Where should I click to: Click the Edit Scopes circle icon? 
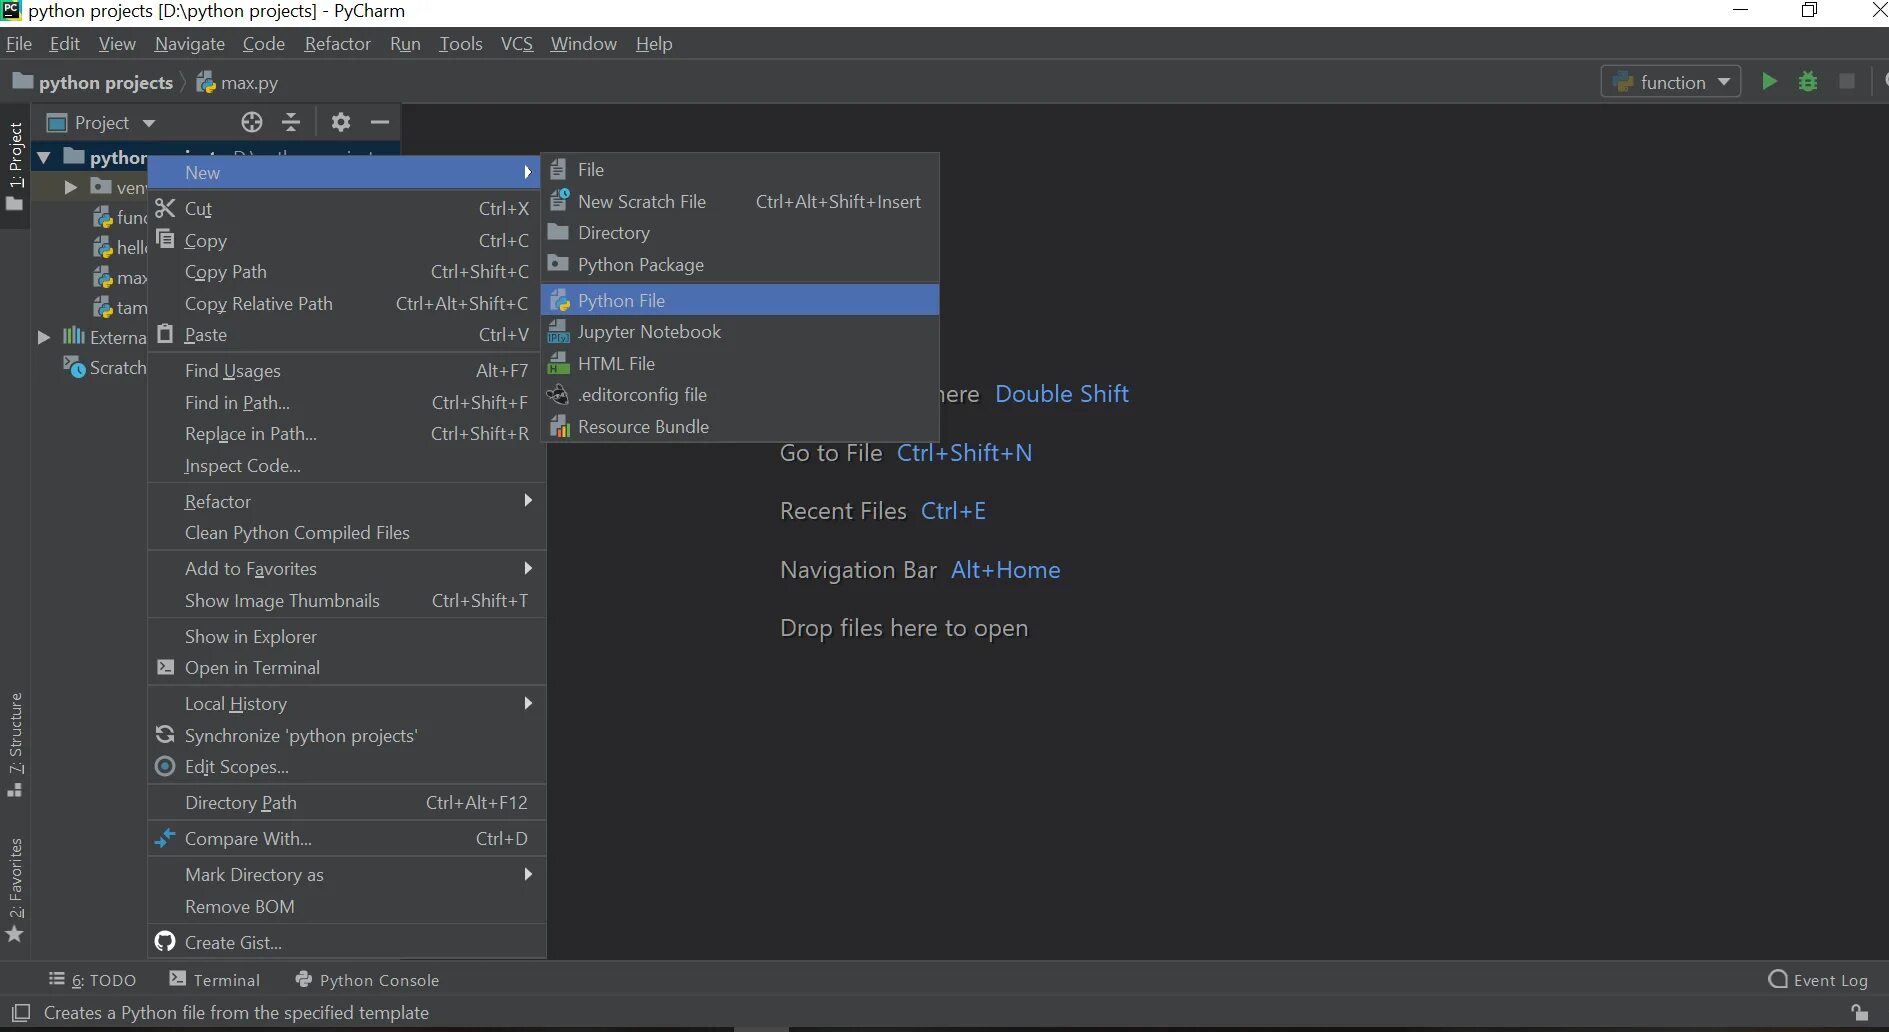pos(165,766)
